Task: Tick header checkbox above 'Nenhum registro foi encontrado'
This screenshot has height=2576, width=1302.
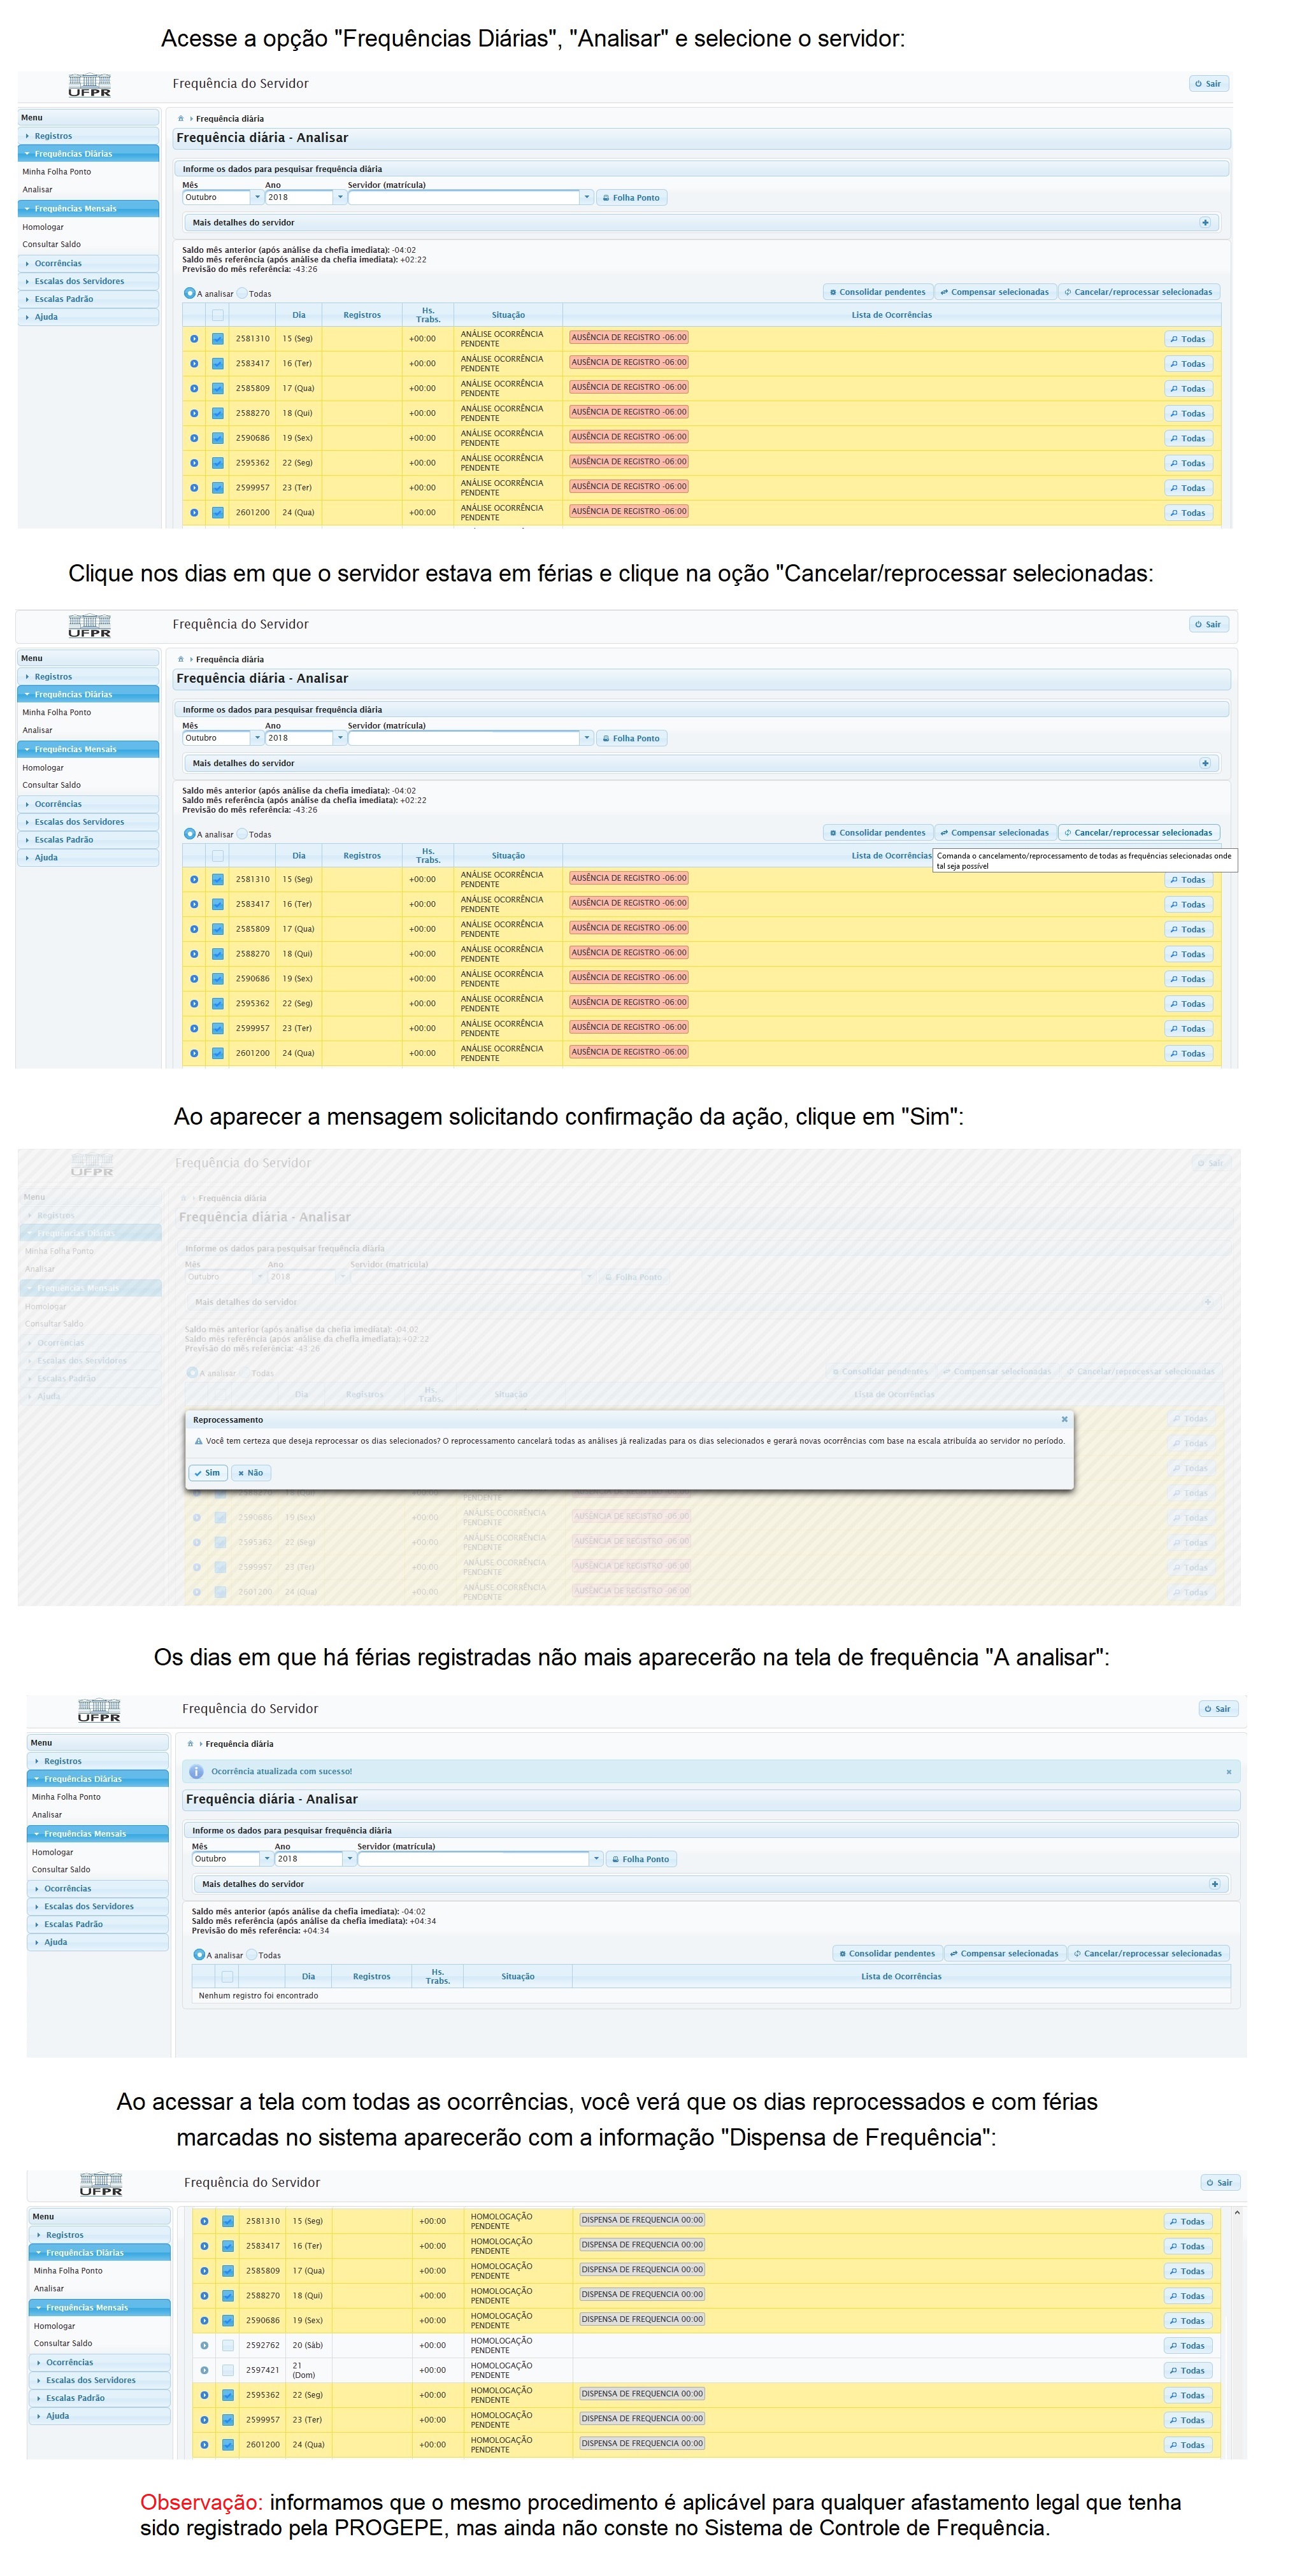Action: [x=228, y=1977]
